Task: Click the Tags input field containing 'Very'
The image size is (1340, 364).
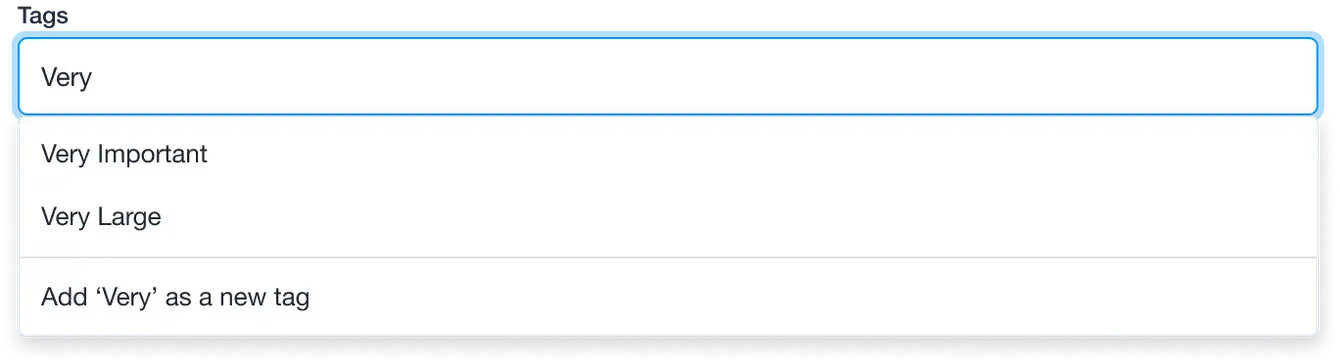Action: pyautogui.click(x=668, y=77)
